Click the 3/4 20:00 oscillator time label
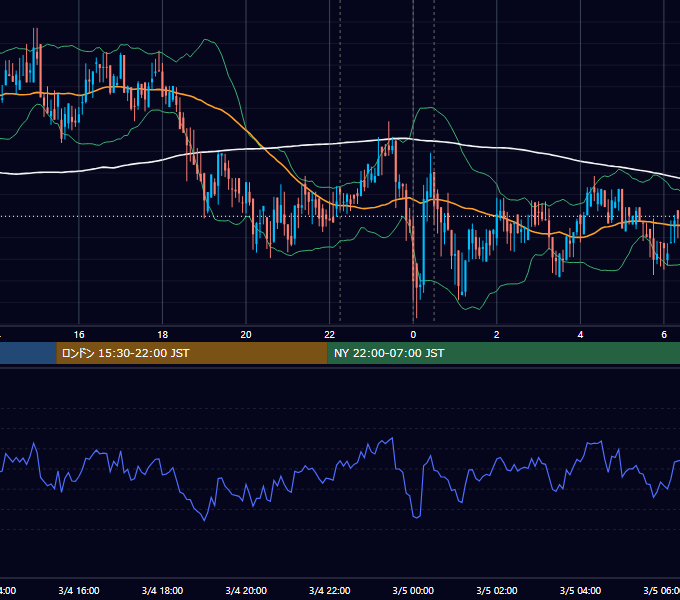Viewport: 680px width, 600px height. tap(246, 590)
